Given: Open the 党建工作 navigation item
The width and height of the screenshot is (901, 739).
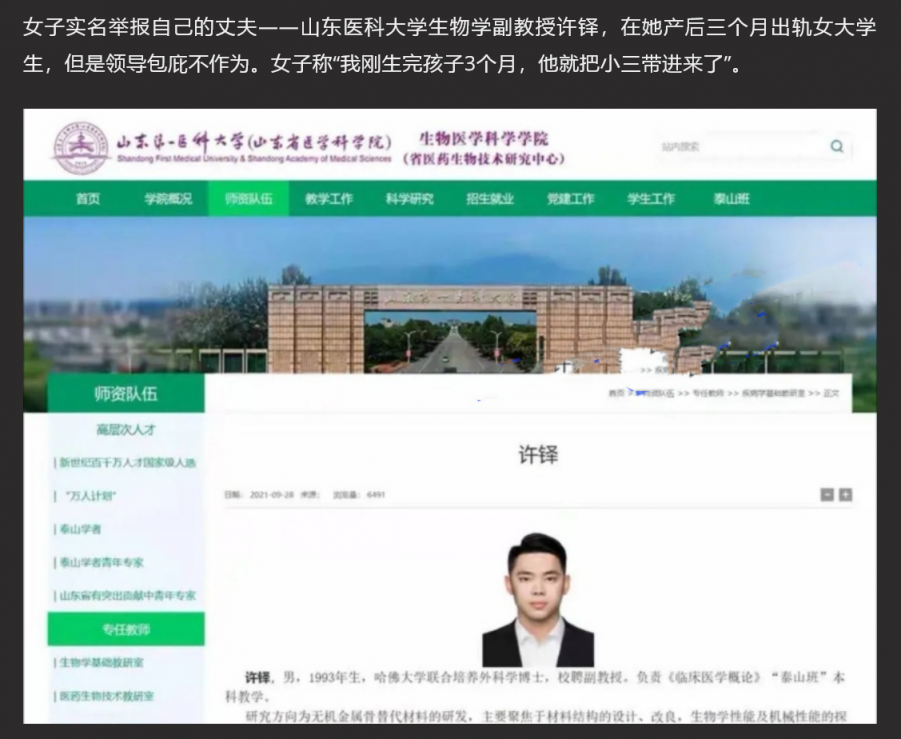Looking at the screenshot, I should click(x=570, y=199).
